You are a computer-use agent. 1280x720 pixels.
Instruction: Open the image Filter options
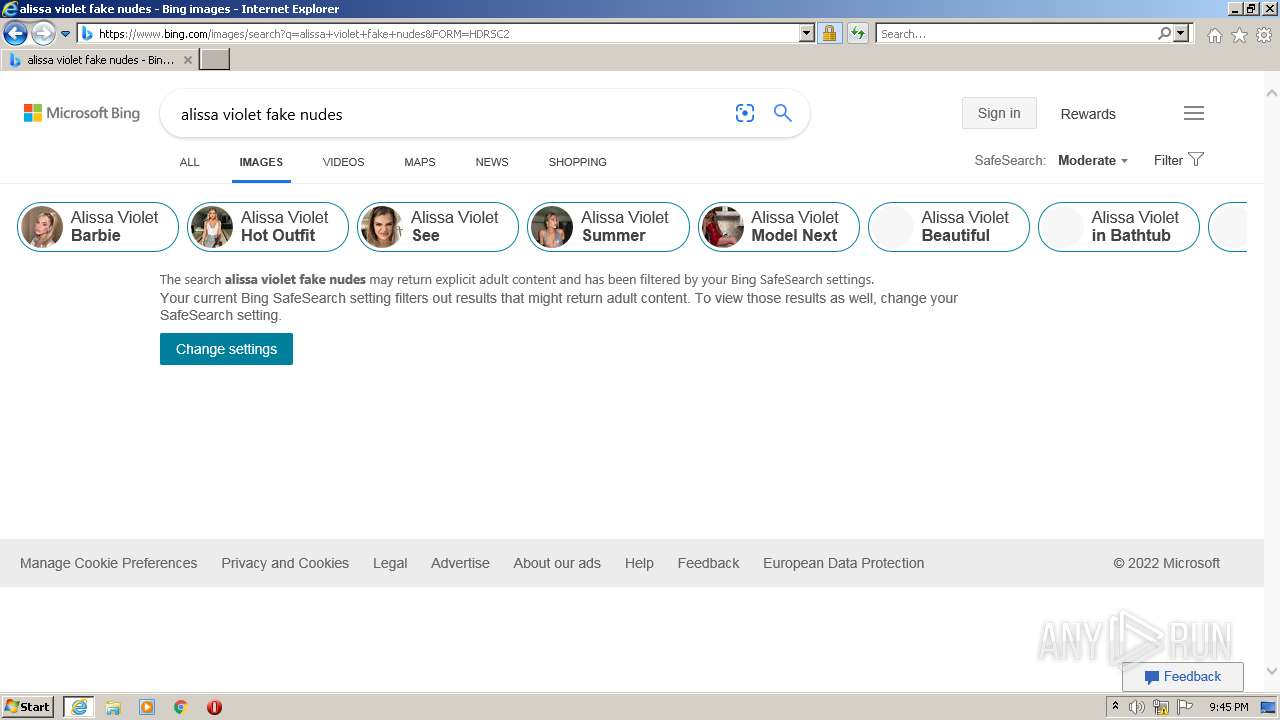point(1178,160)
